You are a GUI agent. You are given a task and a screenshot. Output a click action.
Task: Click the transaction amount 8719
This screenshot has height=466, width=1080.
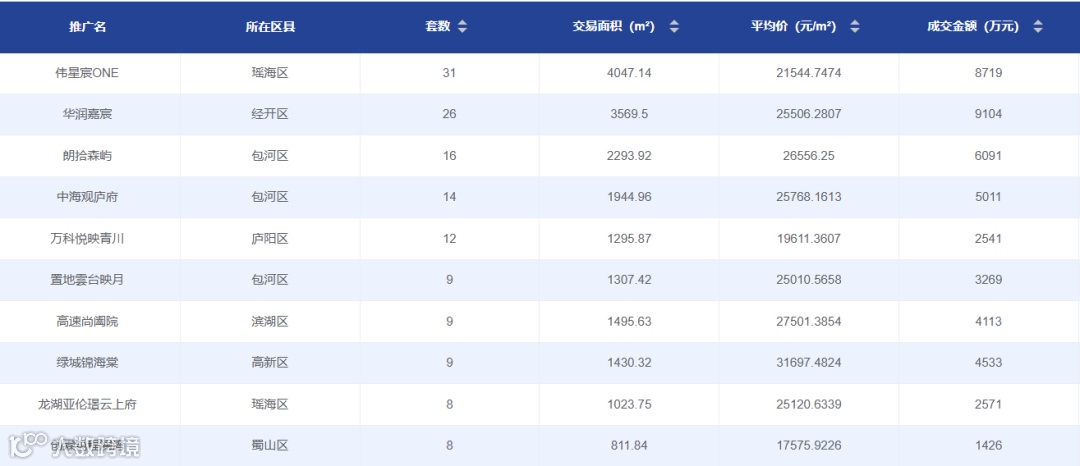tap(988, 73)
